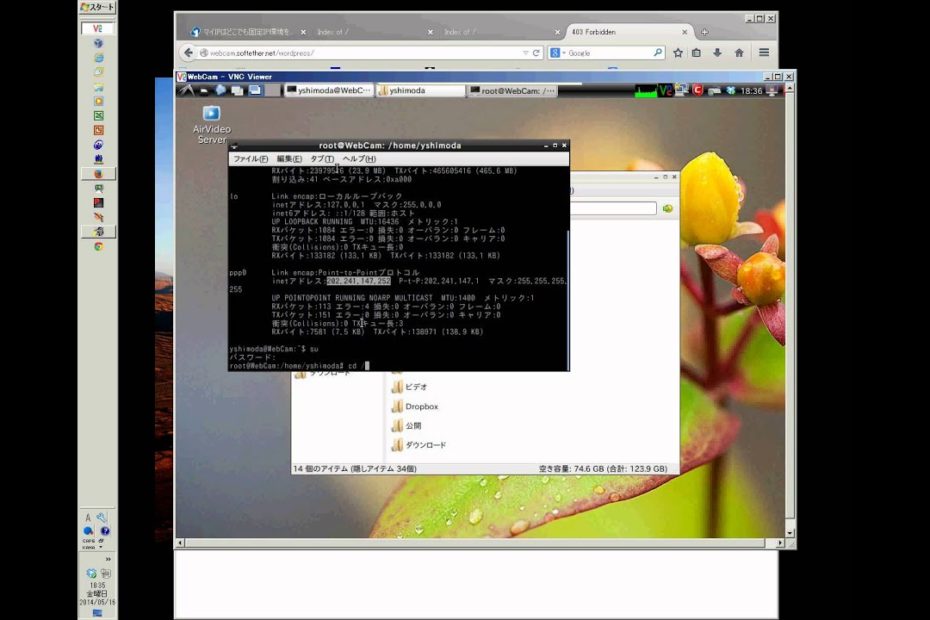Bookmark this page with the star icon
The width and height of the screenshot is (930, 620).
coord(678,52)
